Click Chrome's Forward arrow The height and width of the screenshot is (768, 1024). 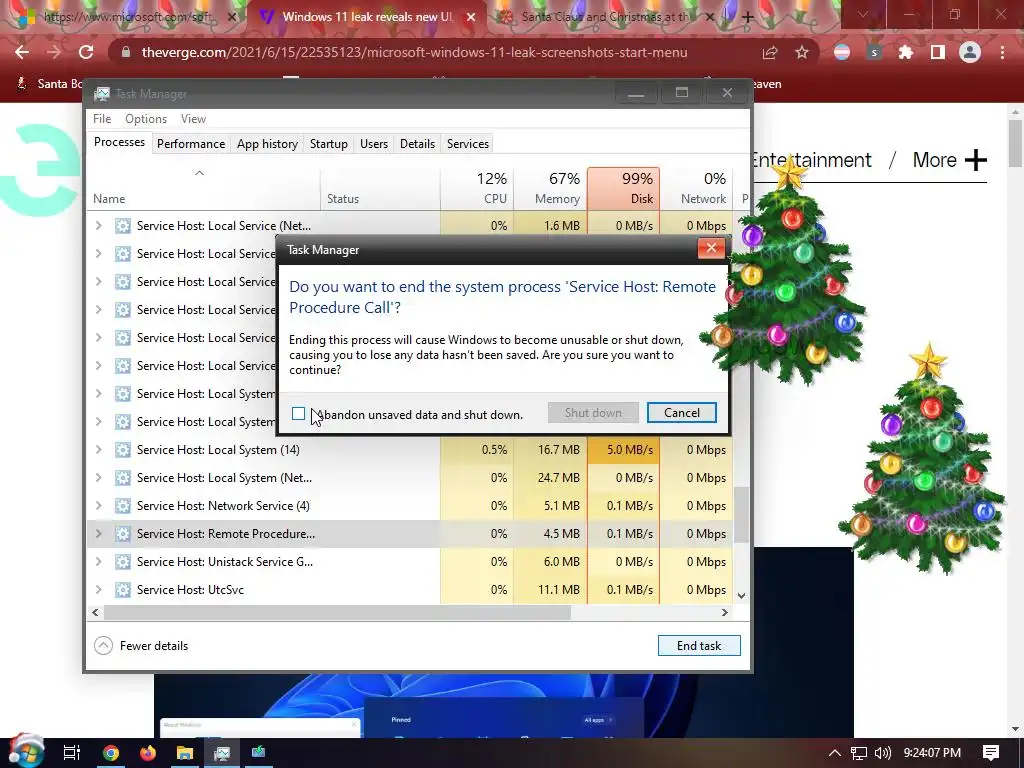pyautogui.click(x=54, y=52)
